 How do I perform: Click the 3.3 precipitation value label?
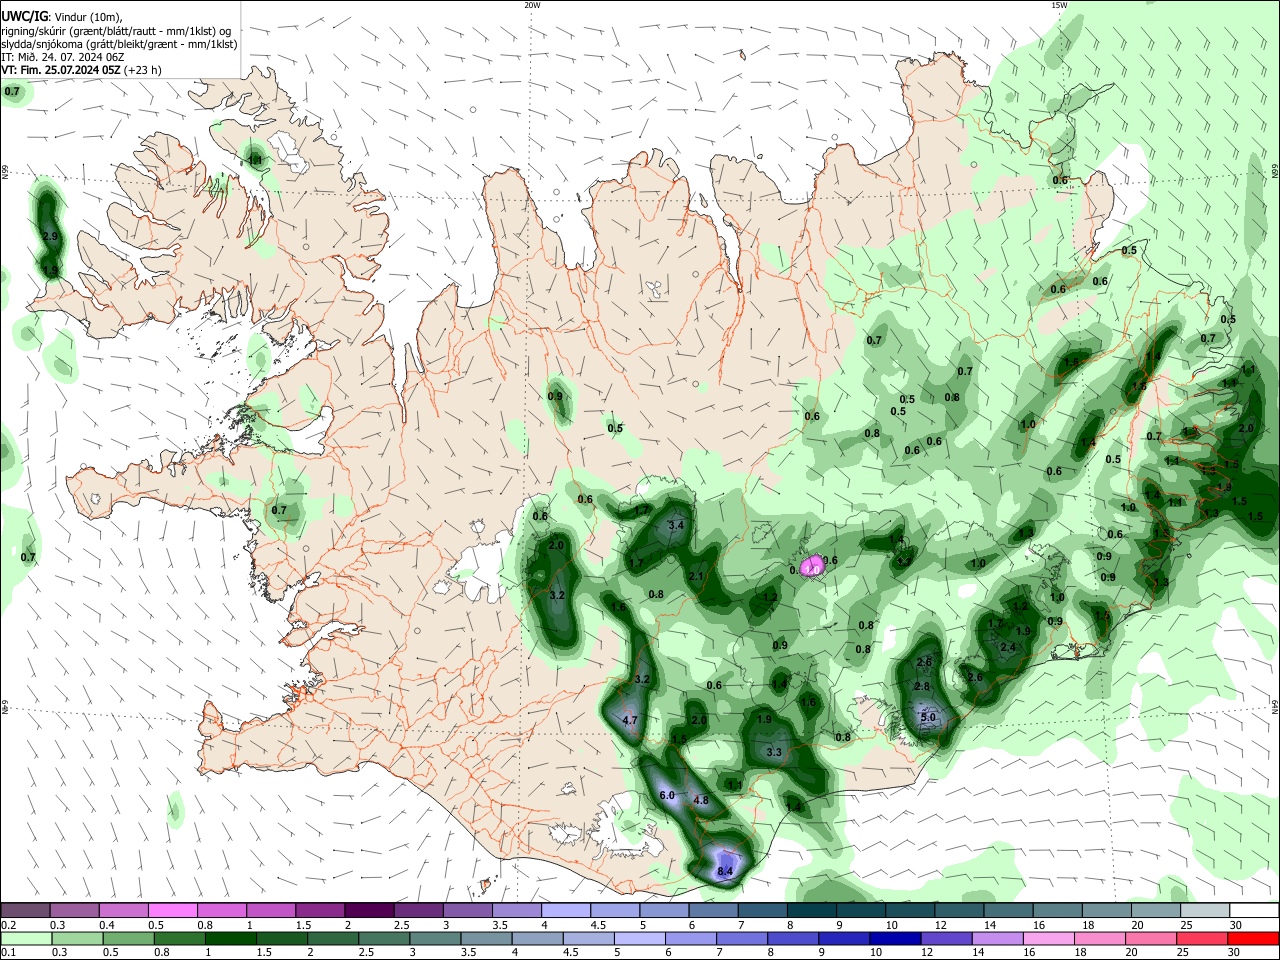[x=773, y=752]
